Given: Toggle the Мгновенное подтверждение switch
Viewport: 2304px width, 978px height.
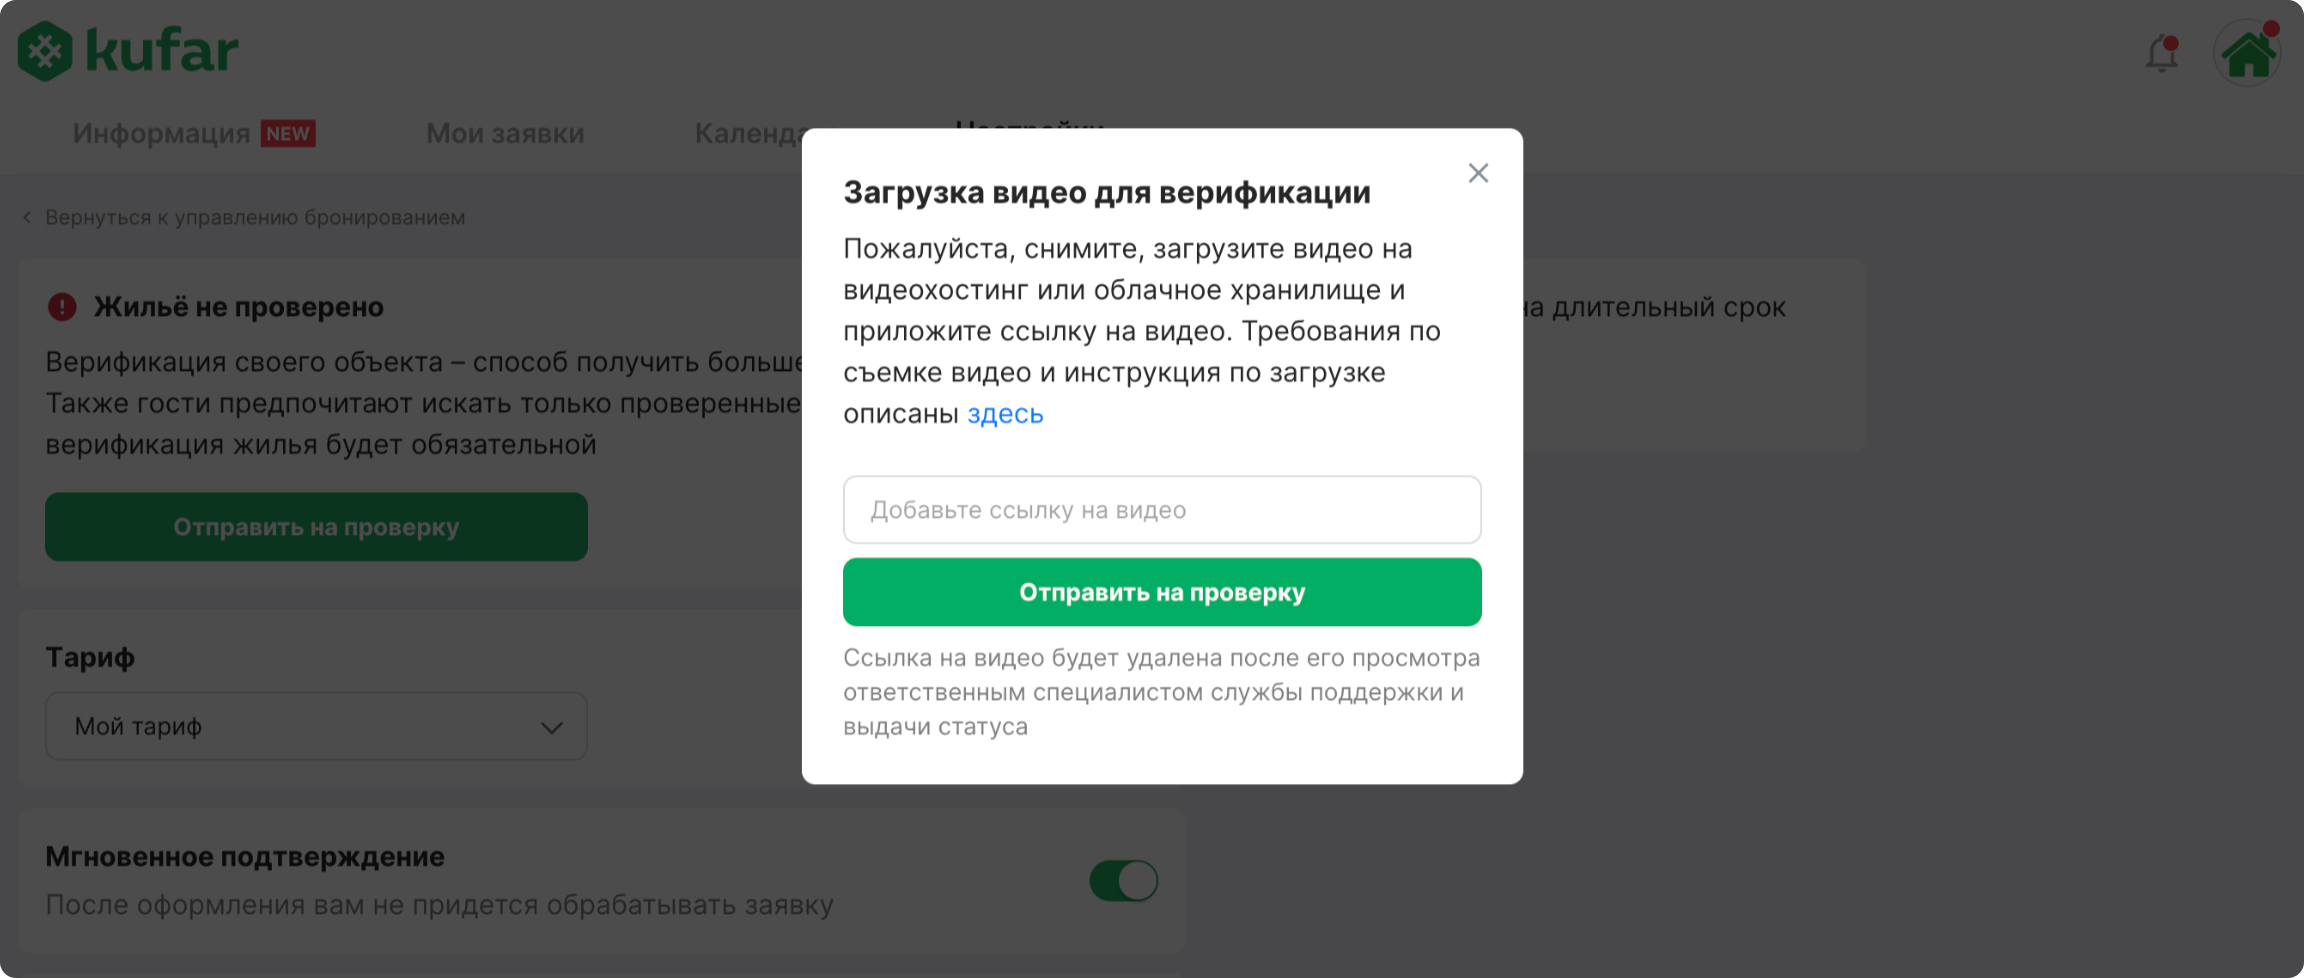Looking at the screenshot, I should point(1123,881).
